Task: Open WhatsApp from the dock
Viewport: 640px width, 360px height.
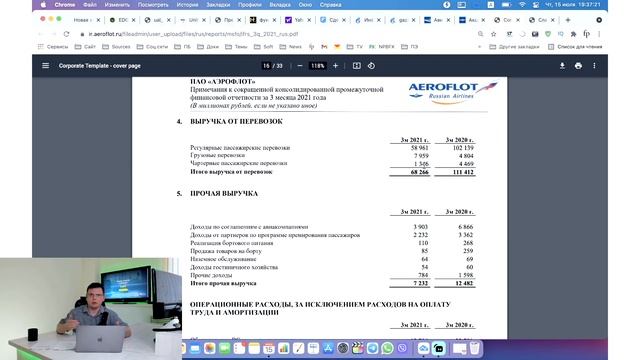Action: (387, 348)
